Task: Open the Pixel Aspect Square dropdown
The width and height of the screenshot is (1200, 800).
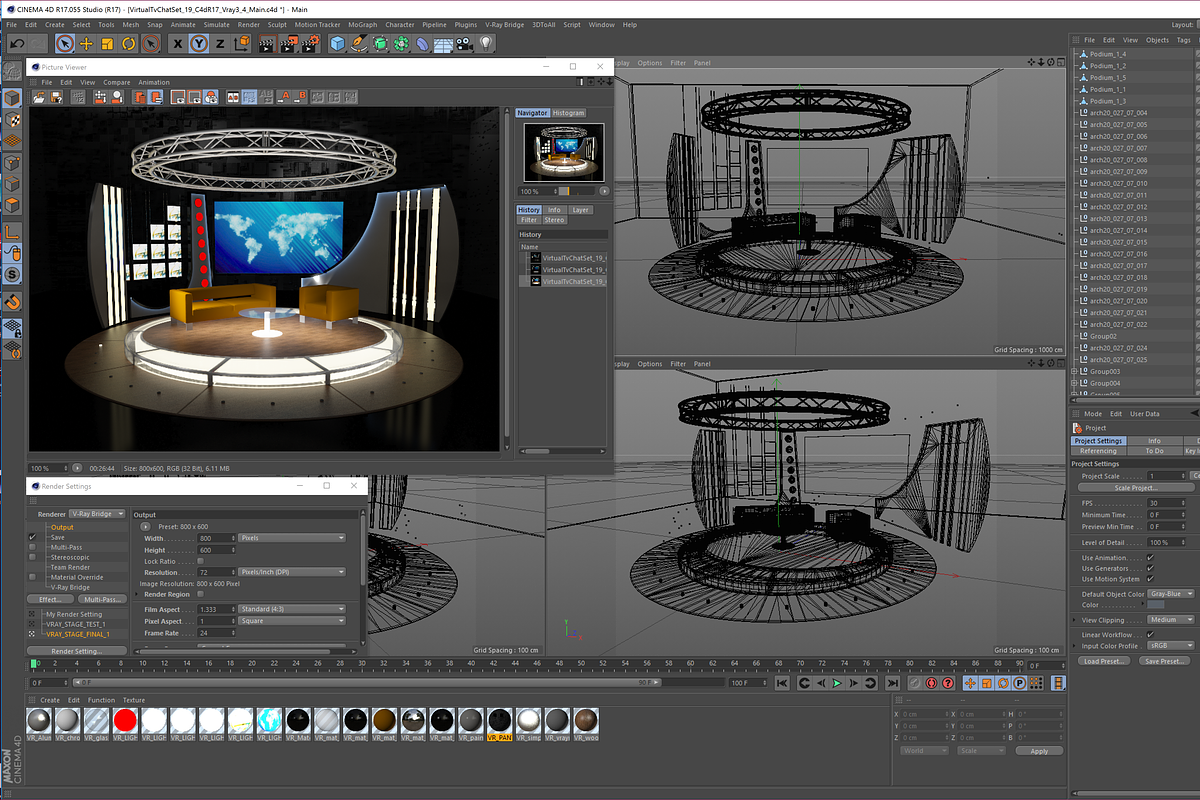Action: coord(292,620)
